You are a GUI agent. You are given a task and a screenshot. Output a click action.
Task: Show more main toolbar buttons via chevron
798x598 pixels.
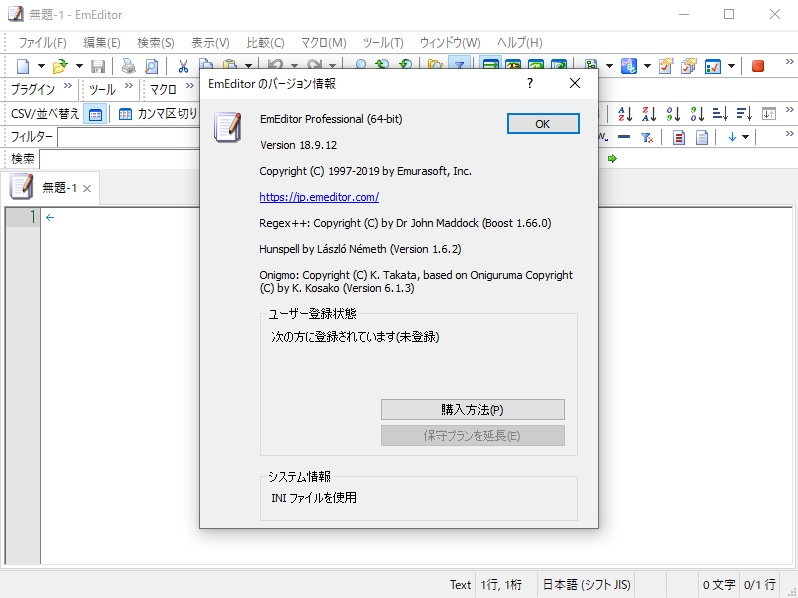[789, 62]
